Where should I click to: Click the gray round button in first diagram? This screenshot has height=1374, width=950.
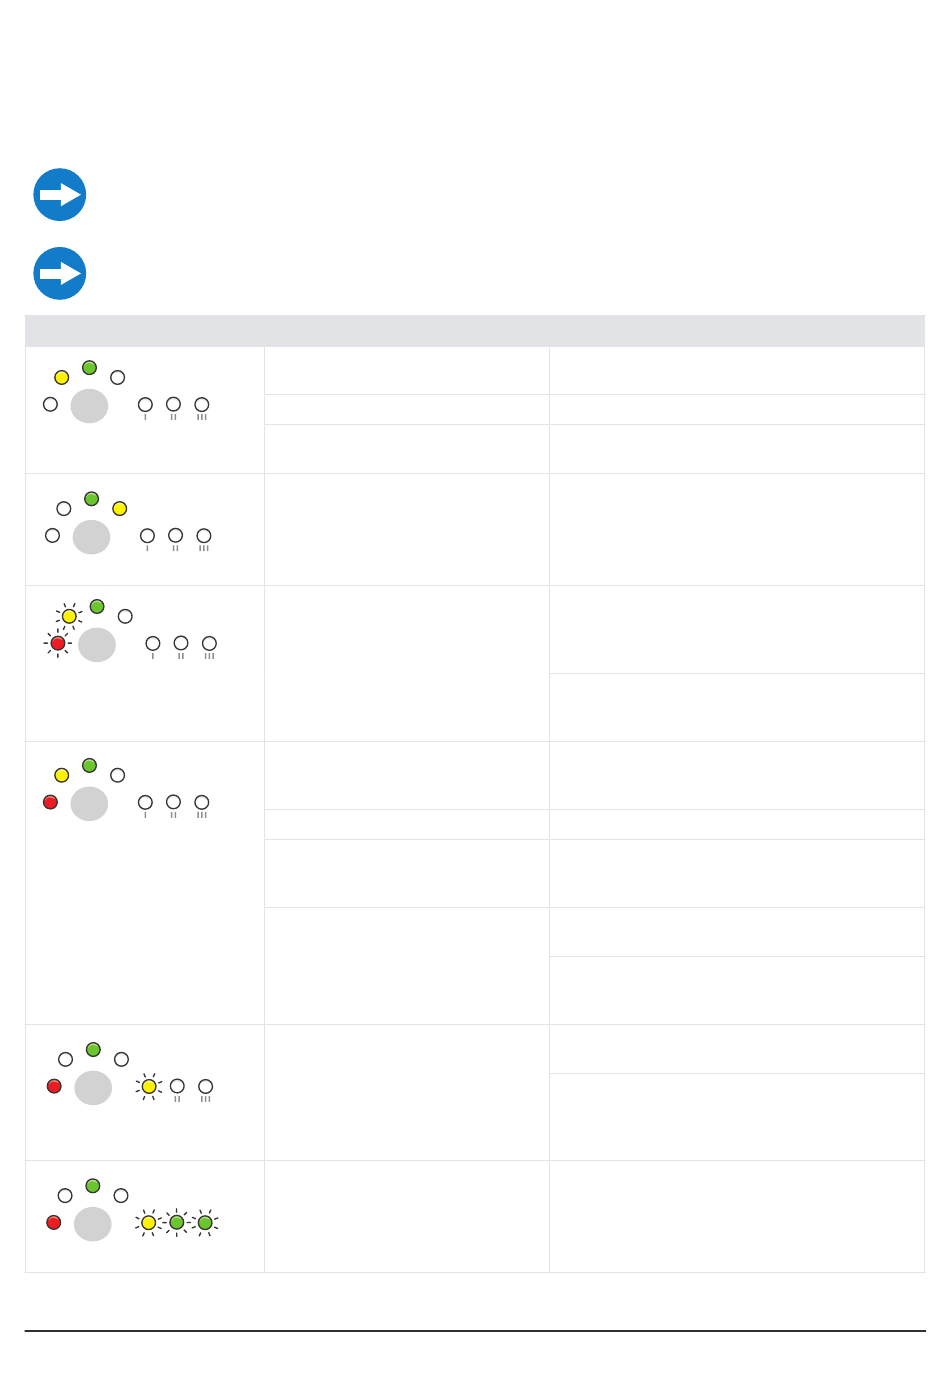[89, 406]
